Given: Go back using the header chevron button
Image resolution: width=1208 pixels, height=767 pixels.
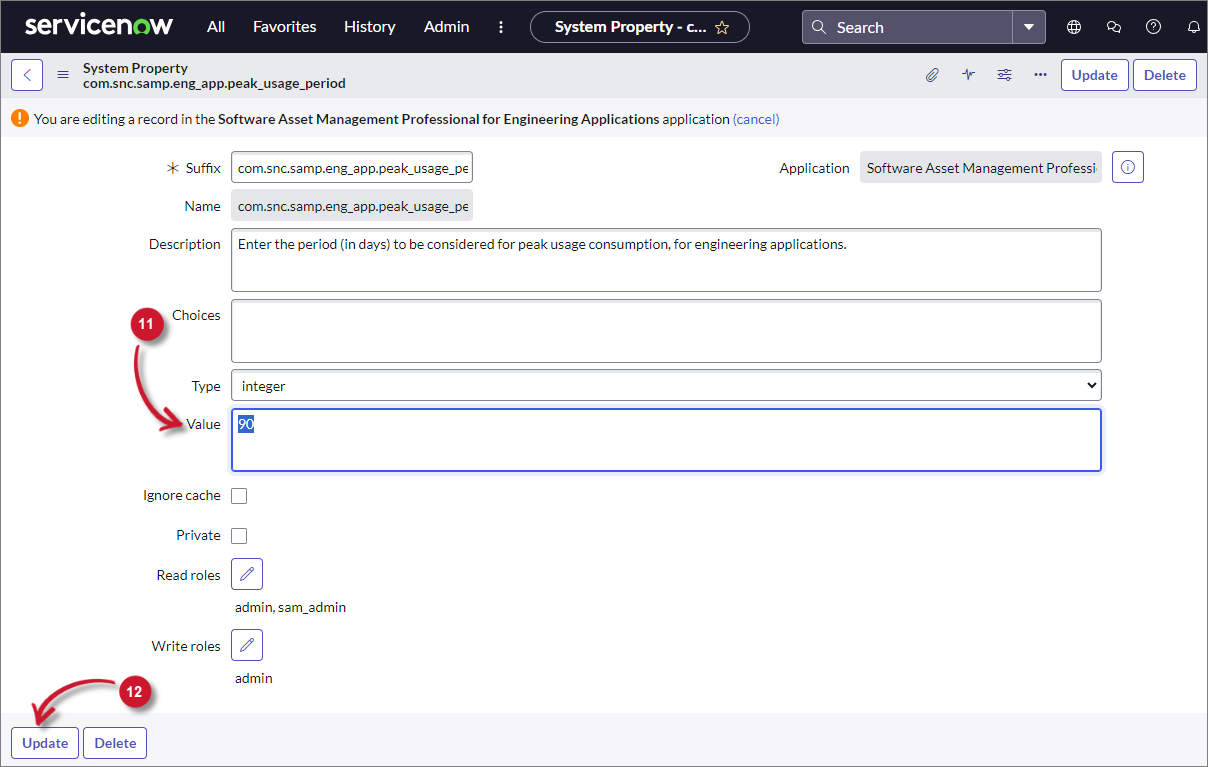Looking at the screenshot, I should pyautogui.click(x=27, y=75).
